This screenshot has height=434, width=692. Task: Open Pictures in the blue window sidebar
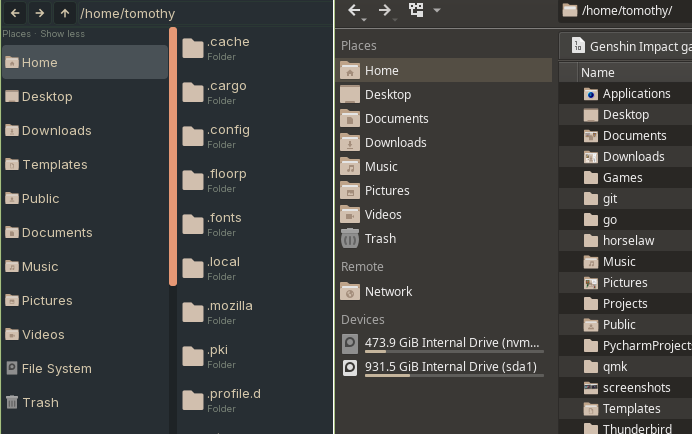pos(85,301)
